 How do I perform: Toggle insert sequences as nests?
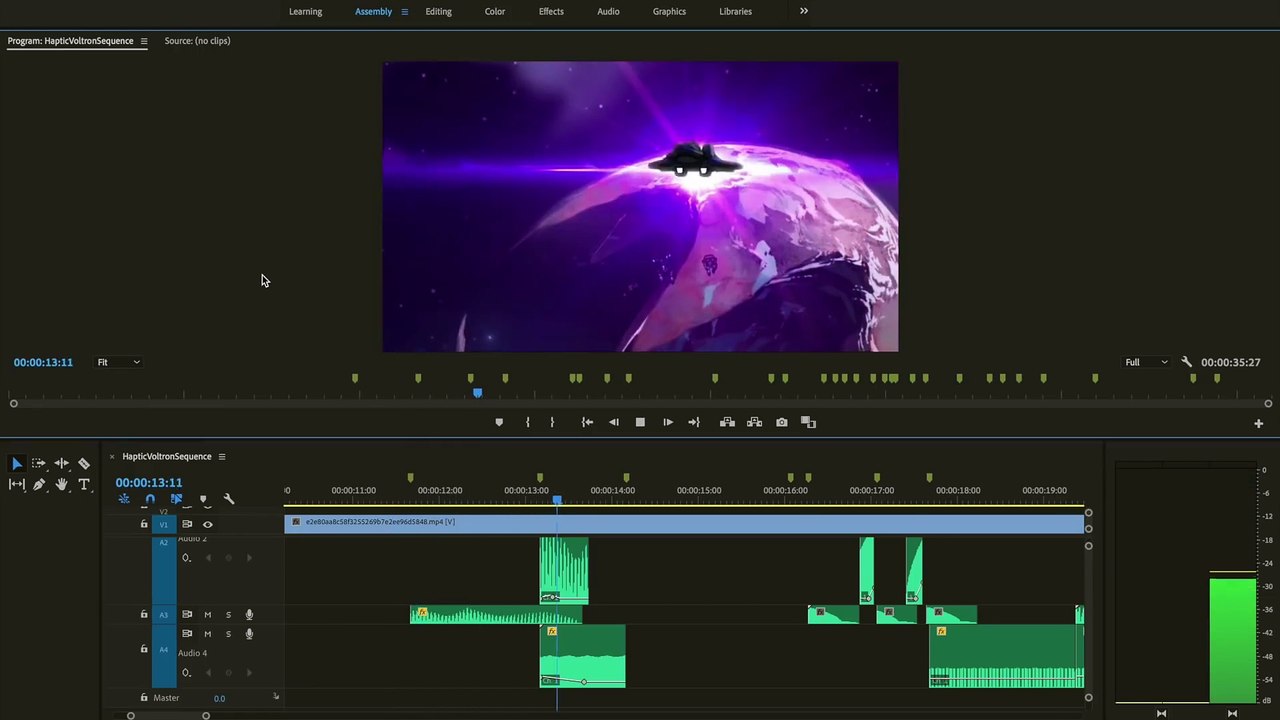tap(124, 499)
